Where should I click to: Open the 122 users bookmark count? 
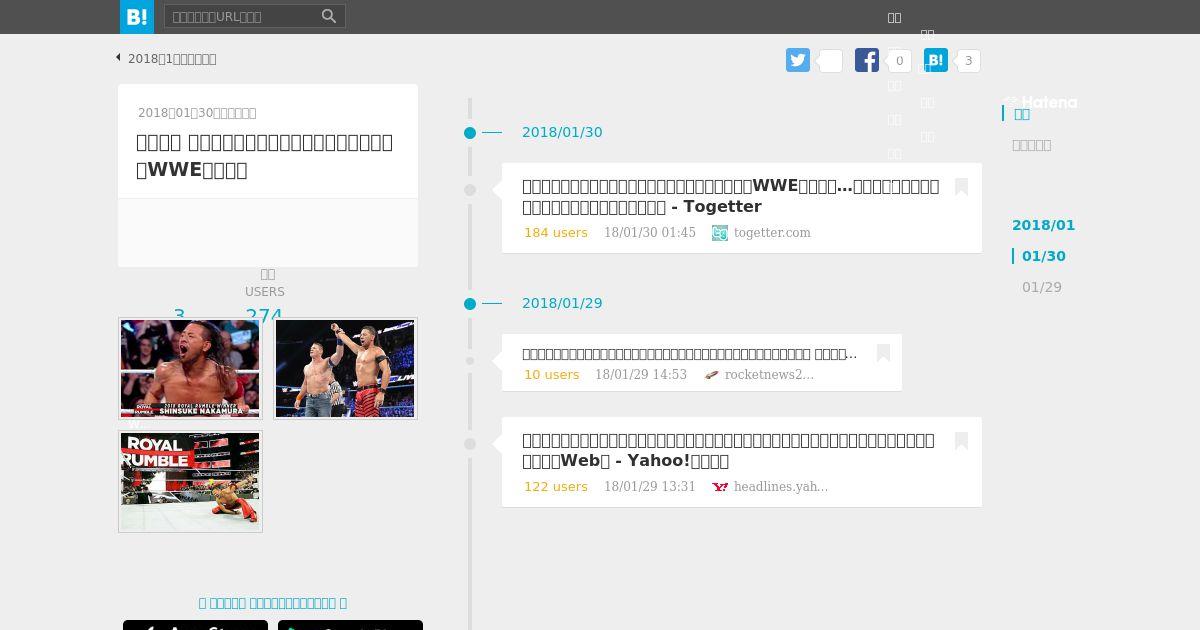click(556, 487)
